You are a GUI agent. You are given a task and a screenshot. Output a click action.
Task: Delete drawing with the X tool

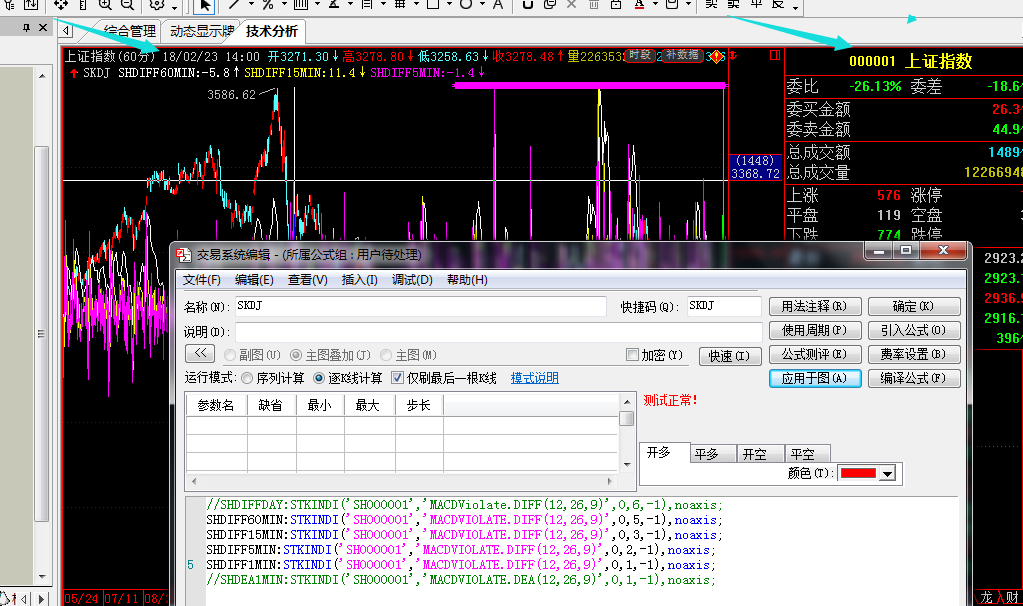(x=572, y=5)
